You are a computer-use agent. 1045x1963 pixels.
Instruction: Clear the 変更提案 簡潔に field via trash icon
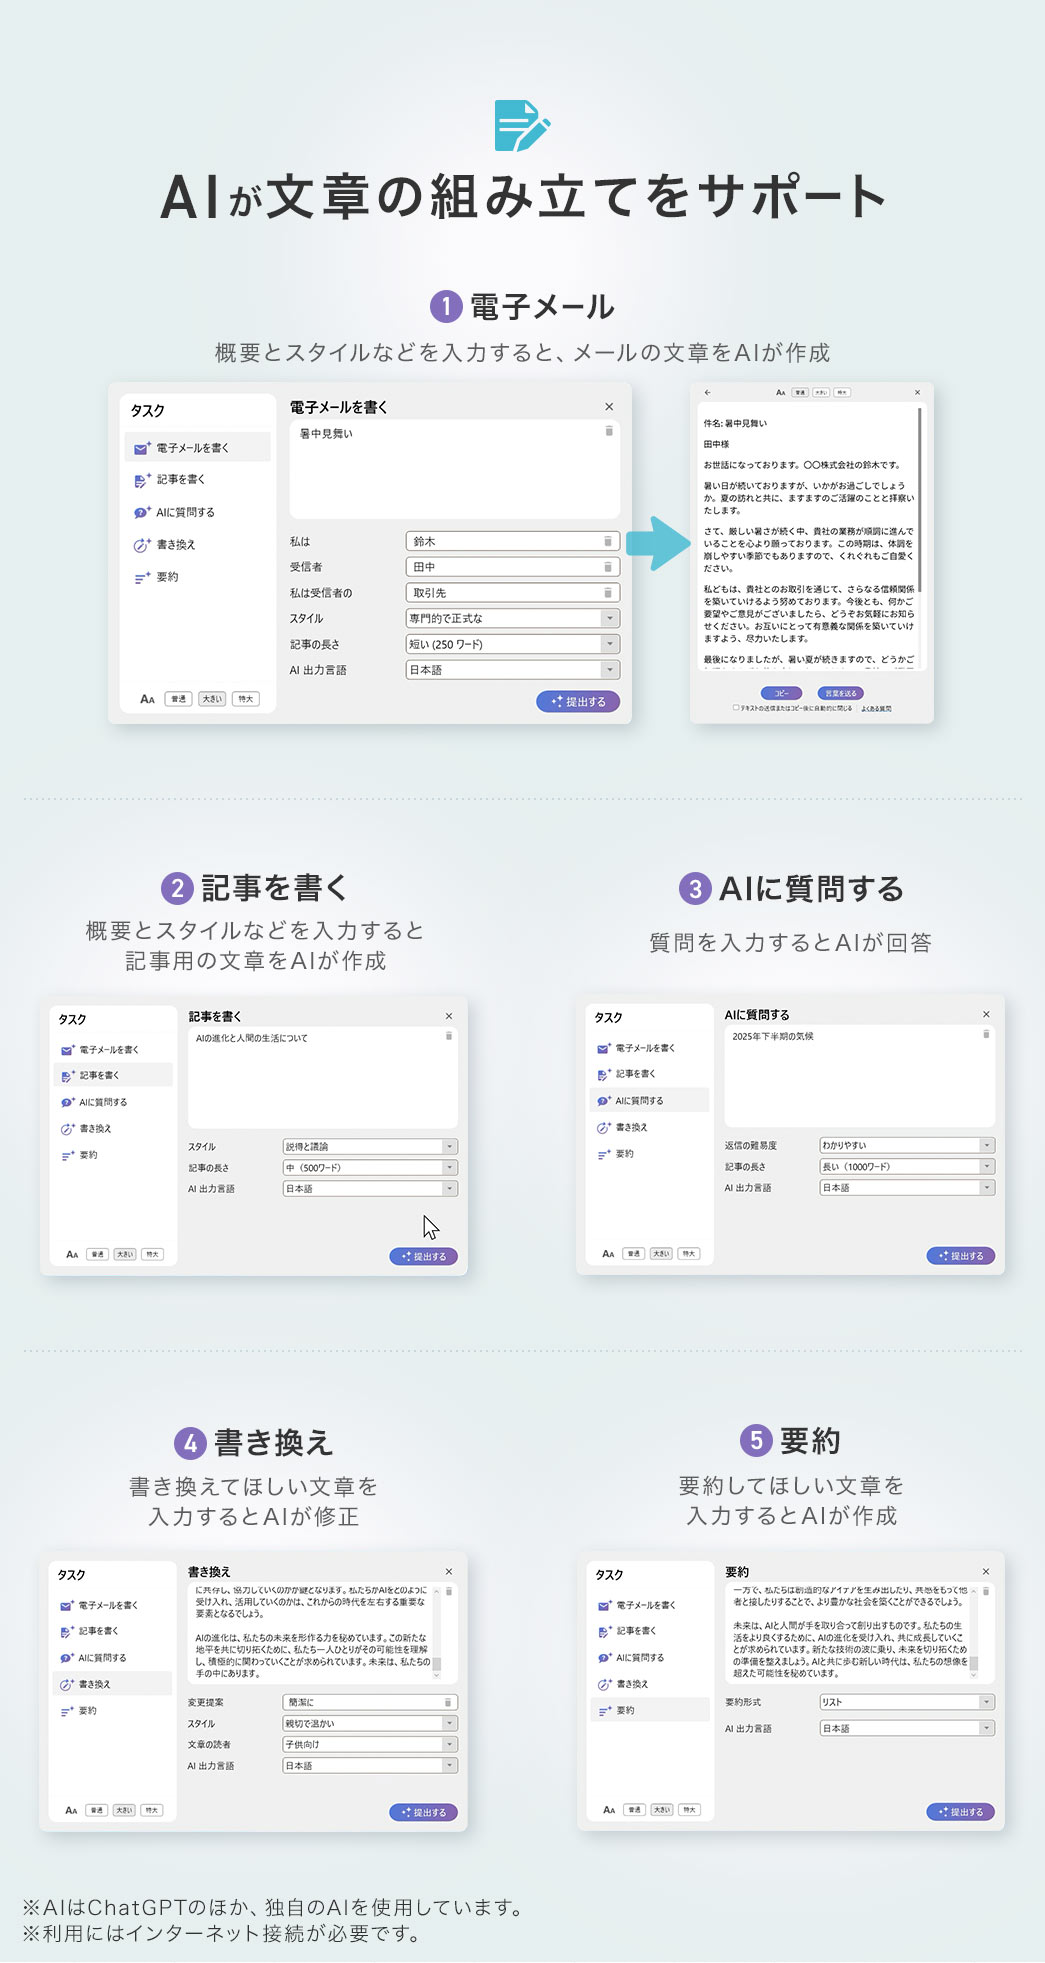click(x=449, y=1702)
